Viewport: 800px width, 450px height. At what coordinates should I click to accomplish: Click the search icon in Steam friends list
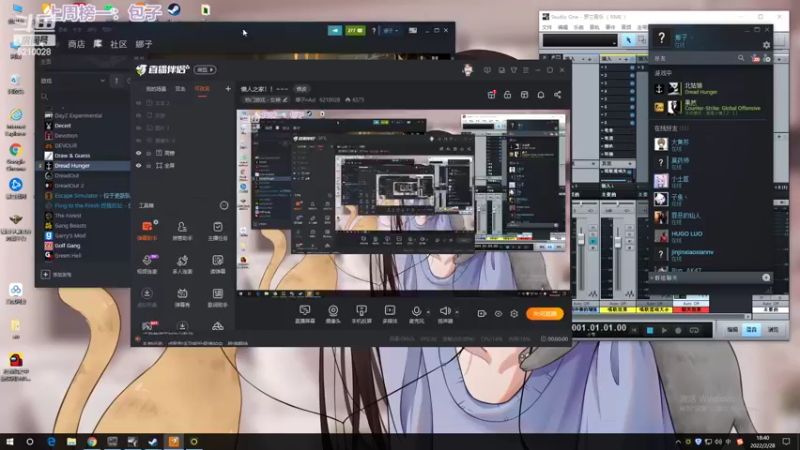coord(741,58)
